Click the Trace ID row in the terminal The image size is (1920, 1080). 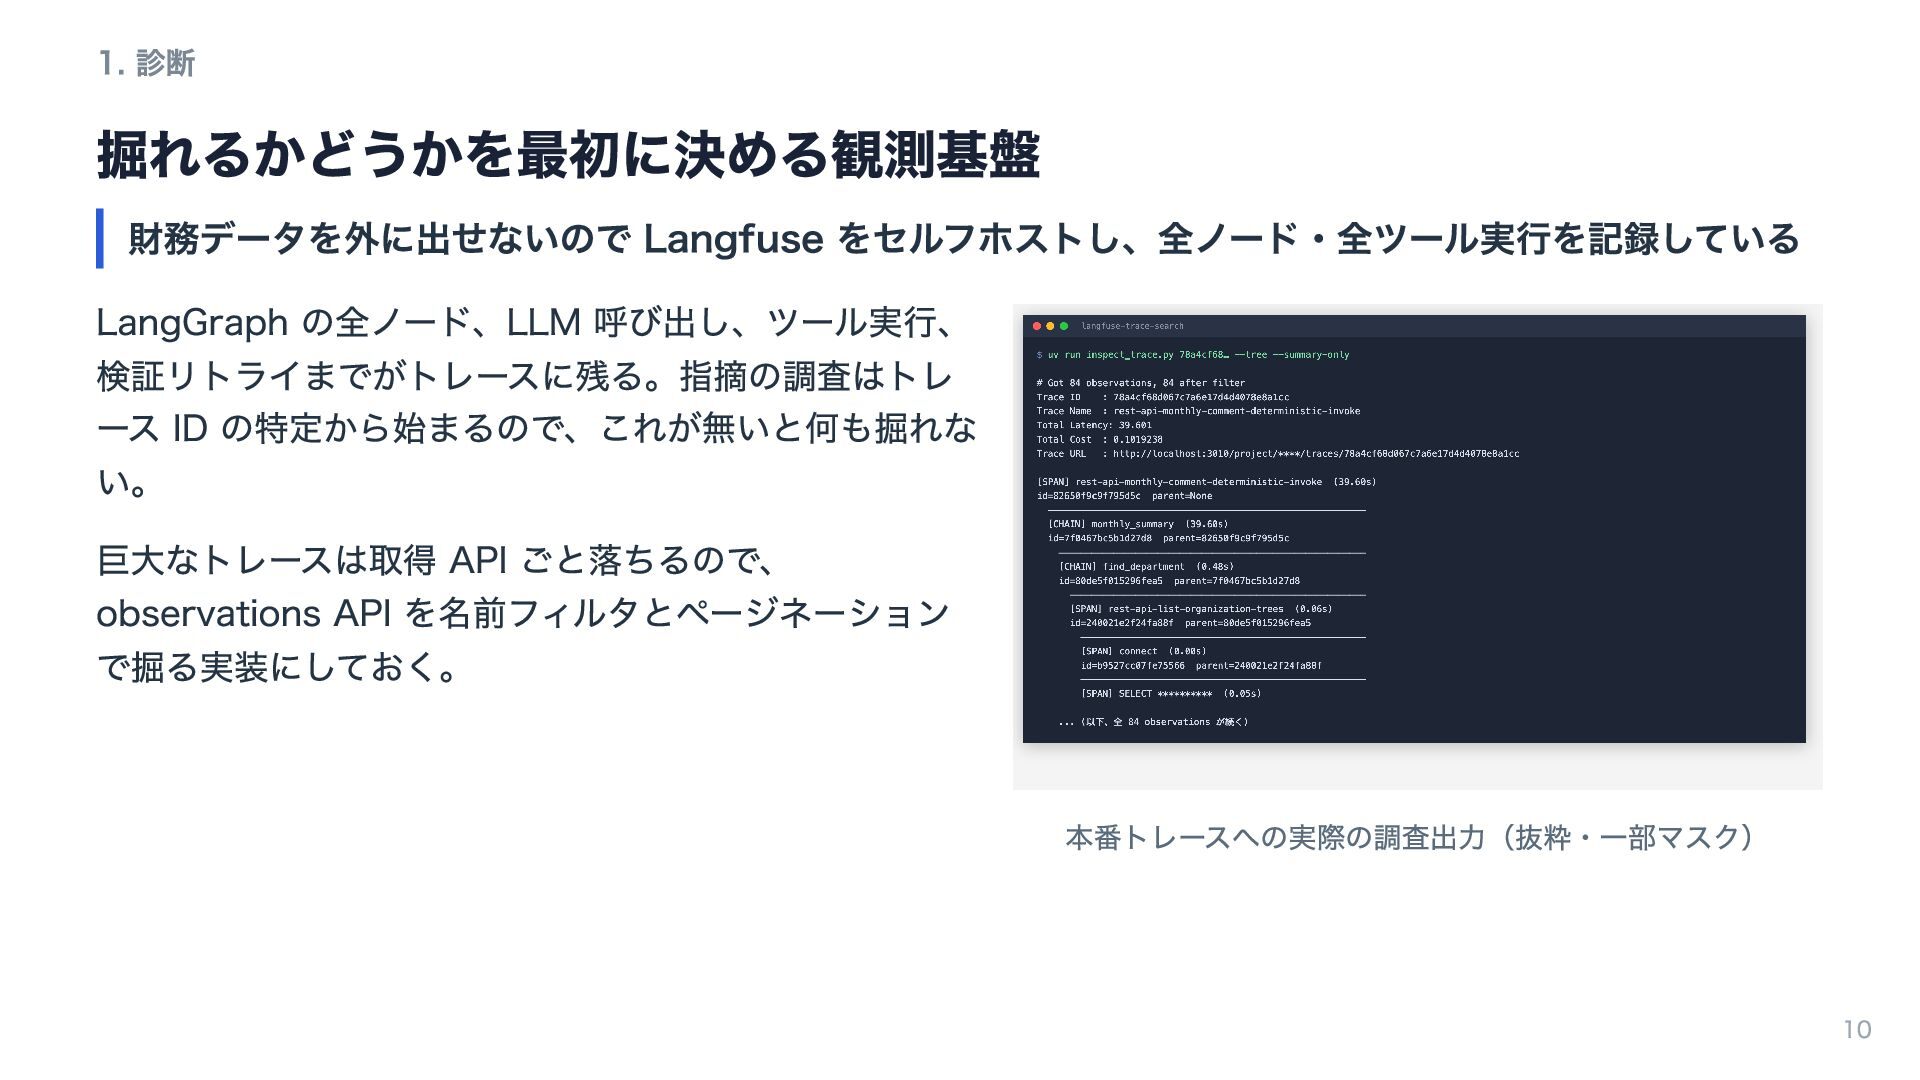pyautogui.click(x=1163, y=397)
